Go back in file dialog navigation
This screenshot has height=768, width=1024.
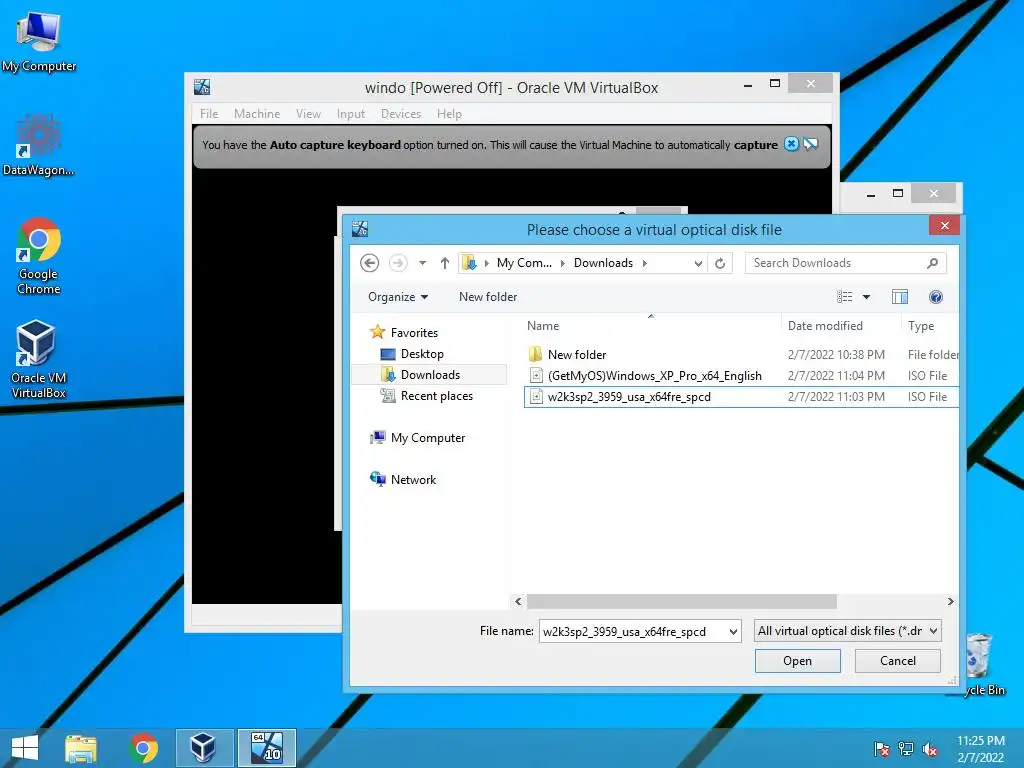pyautogui.click(x=370, y=263)
